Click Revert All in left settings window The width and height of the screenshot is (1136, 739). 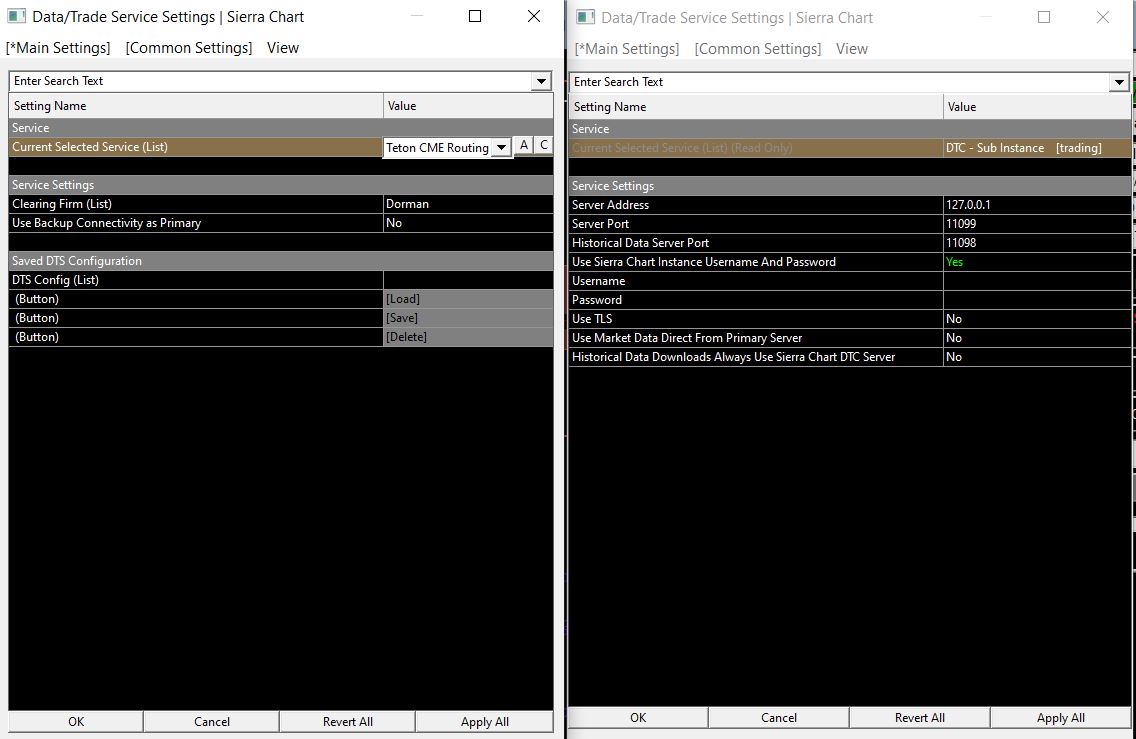pos(348,722)
